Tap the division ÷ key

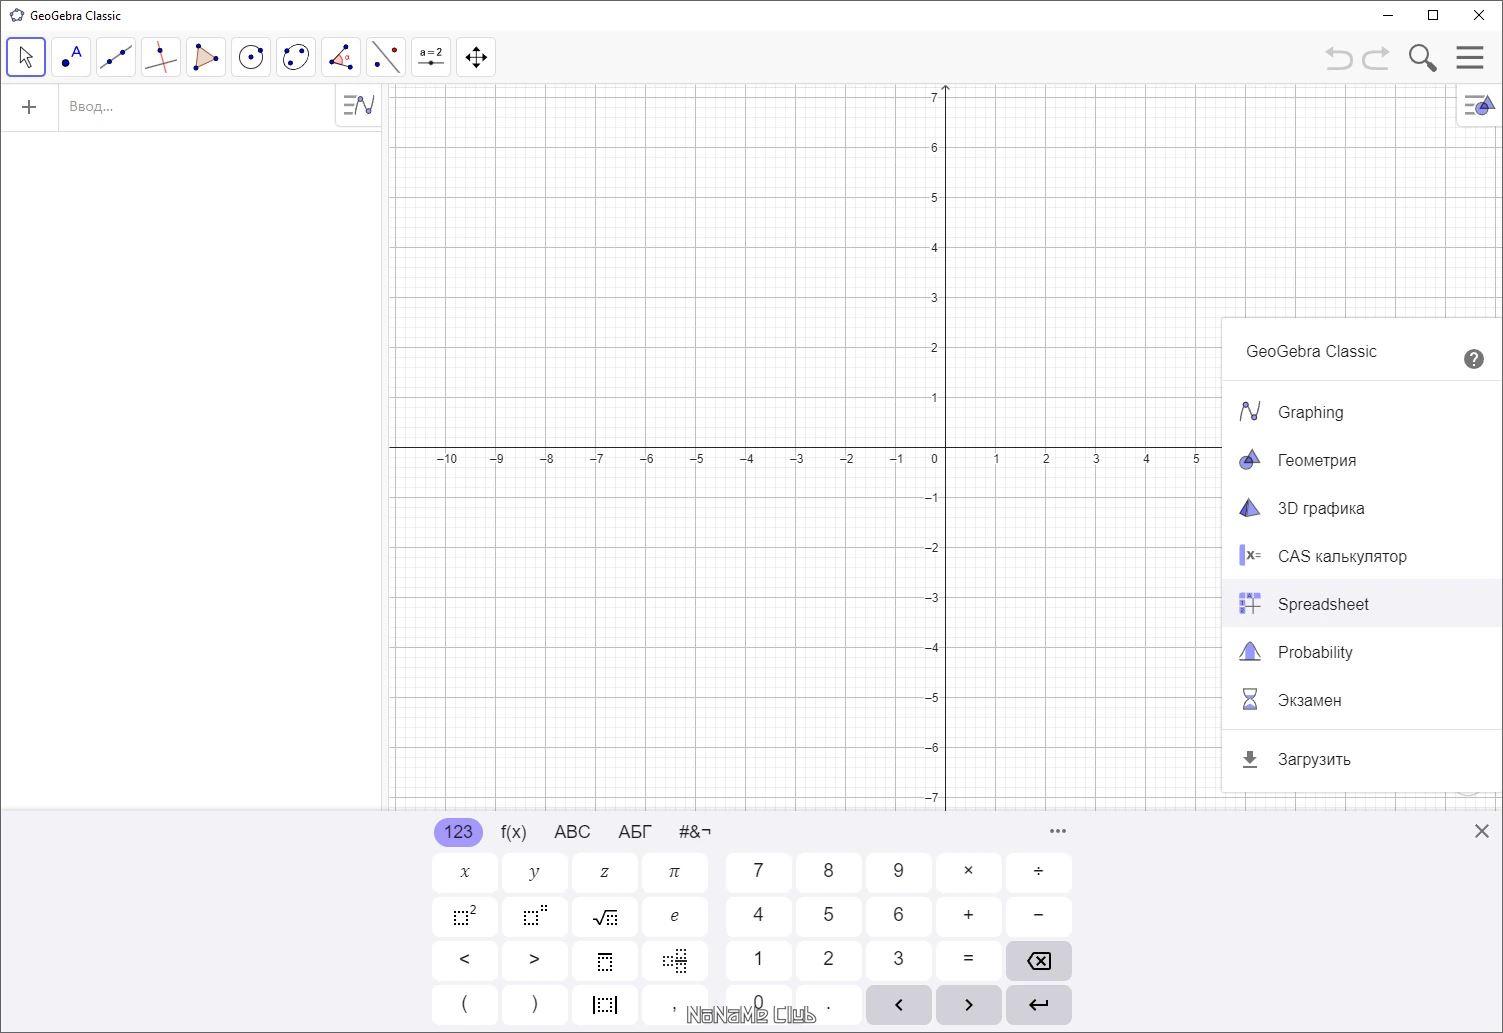tap(1039, 872)
